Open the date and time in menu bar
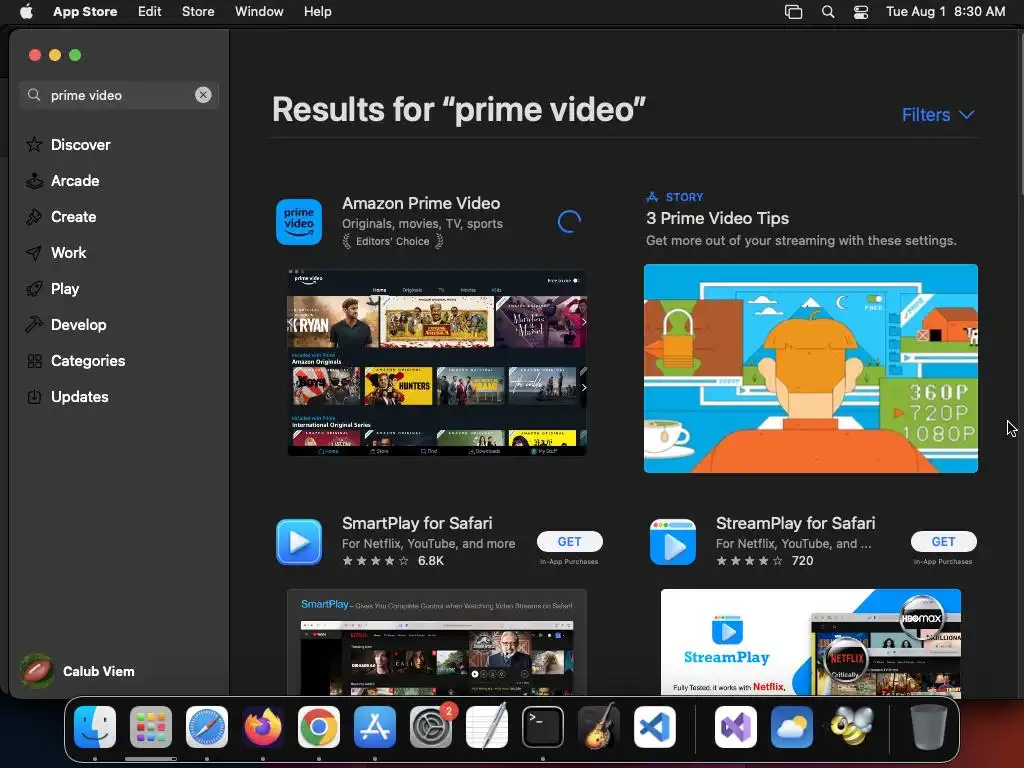Viewport: 1024px width, 768px height. [945, 12]
